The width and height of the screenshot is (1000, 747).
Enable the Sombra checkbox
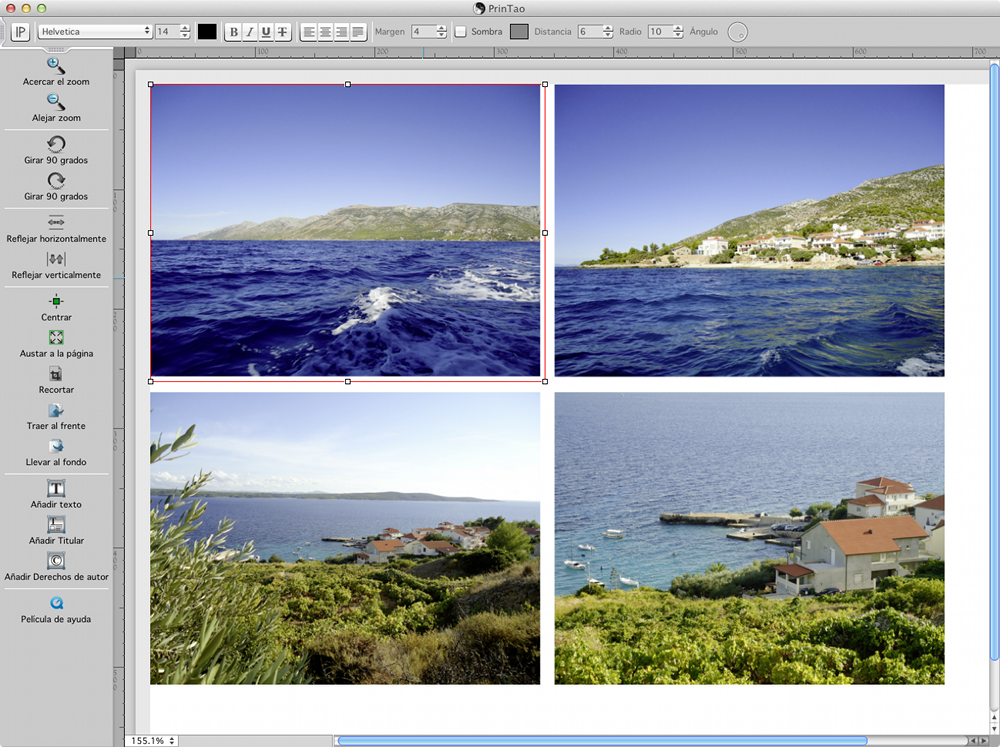point(460,32)
